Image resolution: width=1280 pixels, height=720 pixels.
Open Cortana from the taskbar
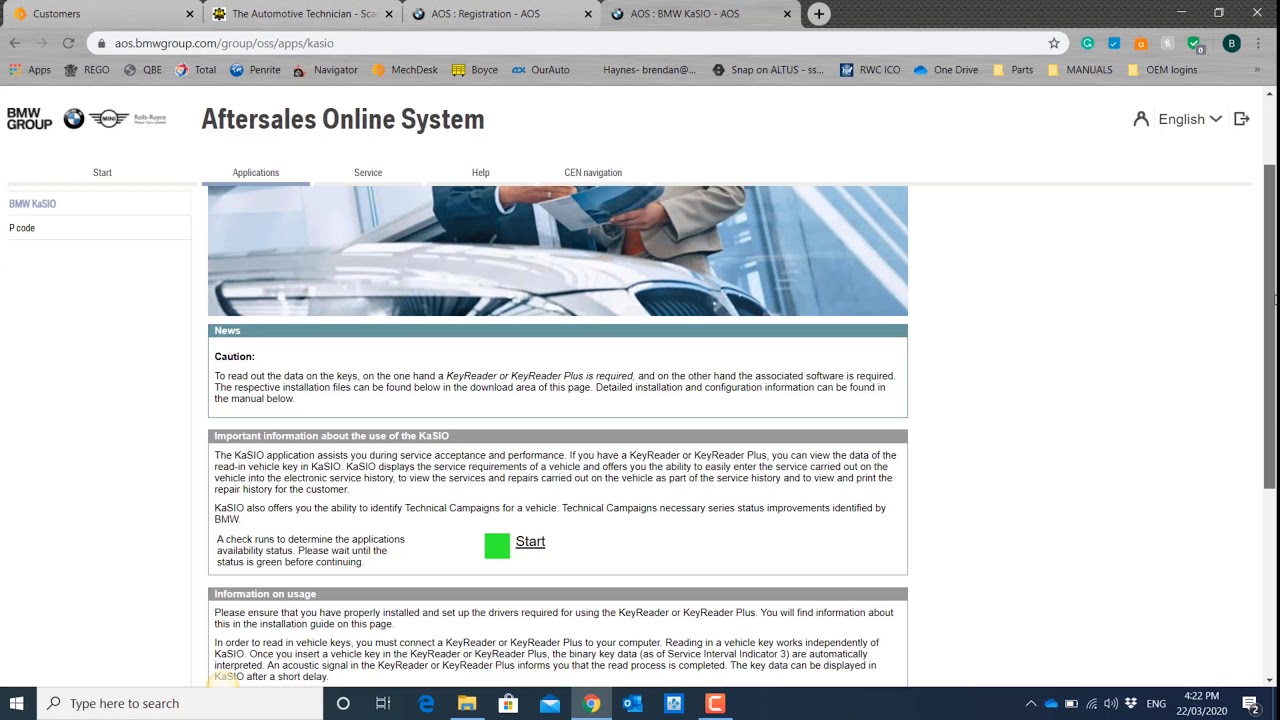[x=343, y=703]
